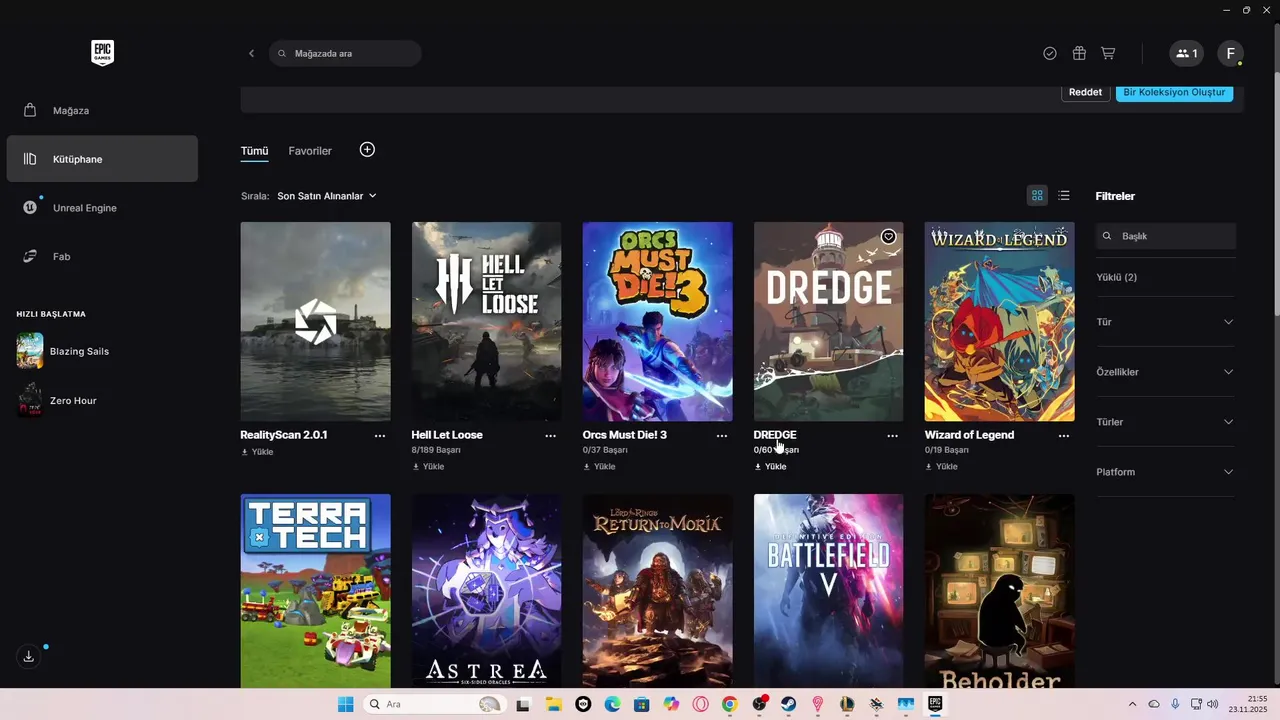
Task: Select the Yüklü (2) filter
Action: pos(1116,277)
